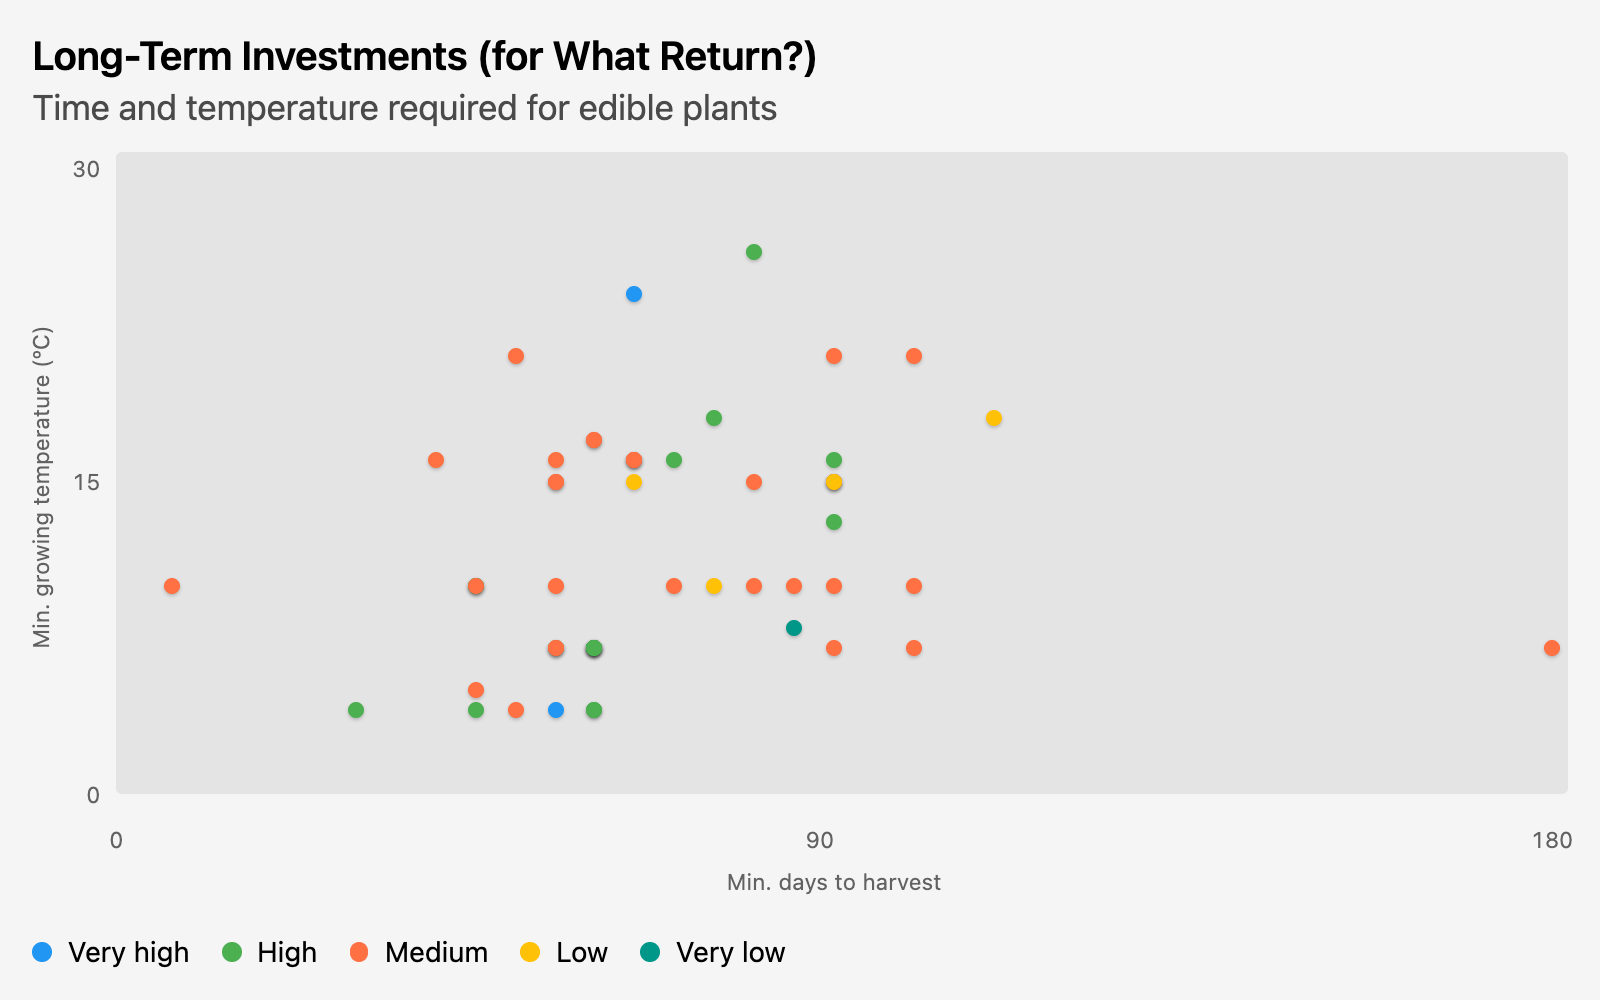Click the "Min. growing temperature" y-axis title
Screen dimensions: 1600x1000
(x=42, y=487)
